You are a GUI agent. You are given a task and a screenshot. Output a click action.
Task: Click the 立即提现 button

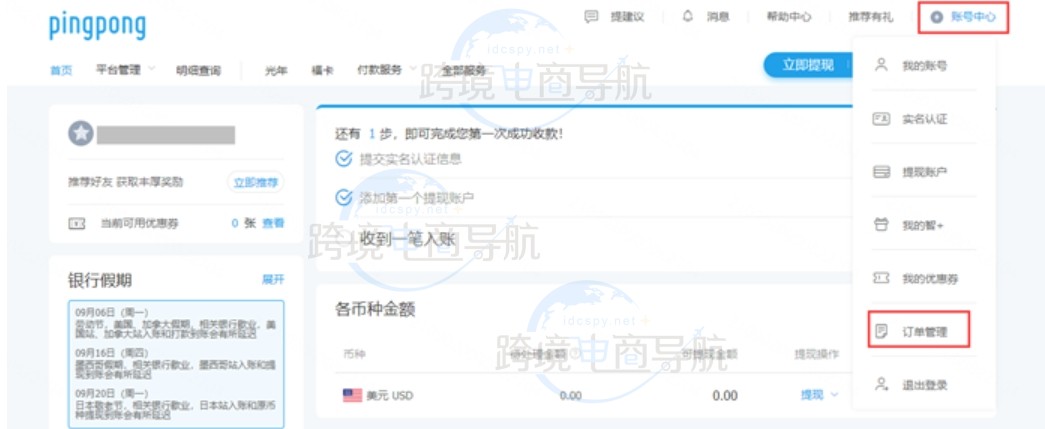pyautogui.click(x=807, y=65)
